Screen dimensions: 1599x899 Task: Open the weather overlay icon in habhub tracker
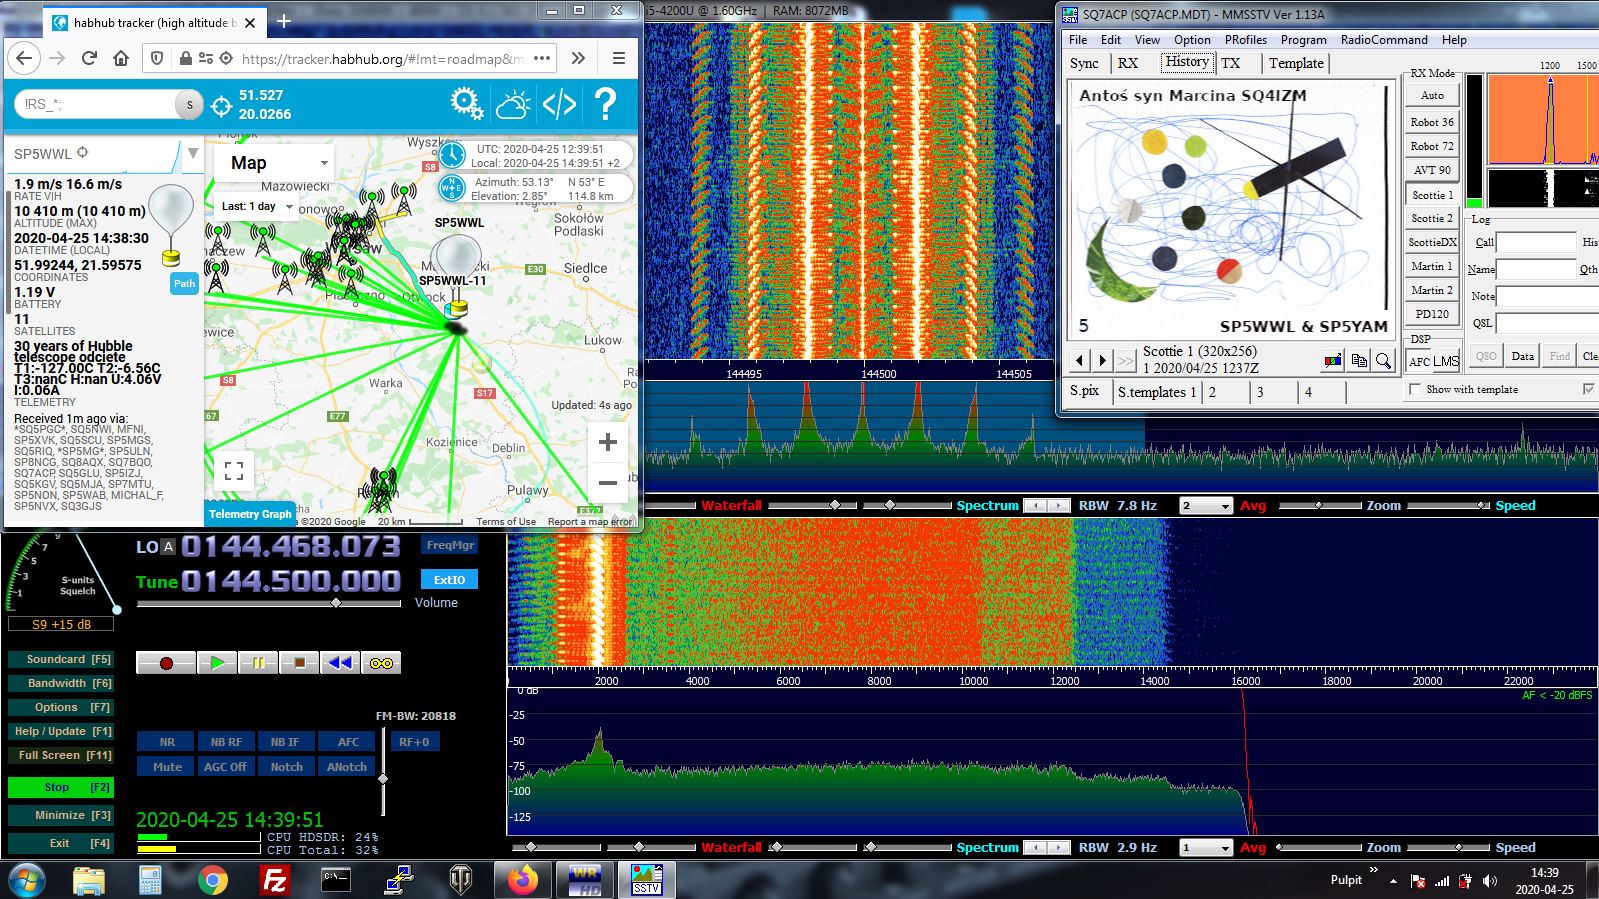coord(513,103)
